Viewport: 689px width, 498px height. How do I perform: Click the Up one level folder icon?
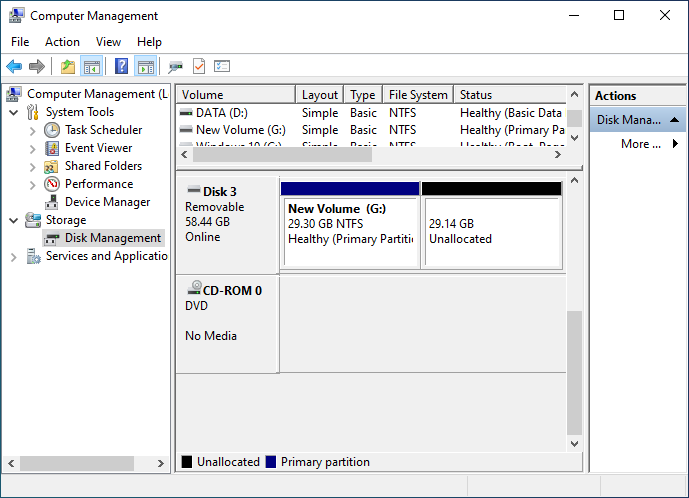pyautogui.click(x=68, y=66)
